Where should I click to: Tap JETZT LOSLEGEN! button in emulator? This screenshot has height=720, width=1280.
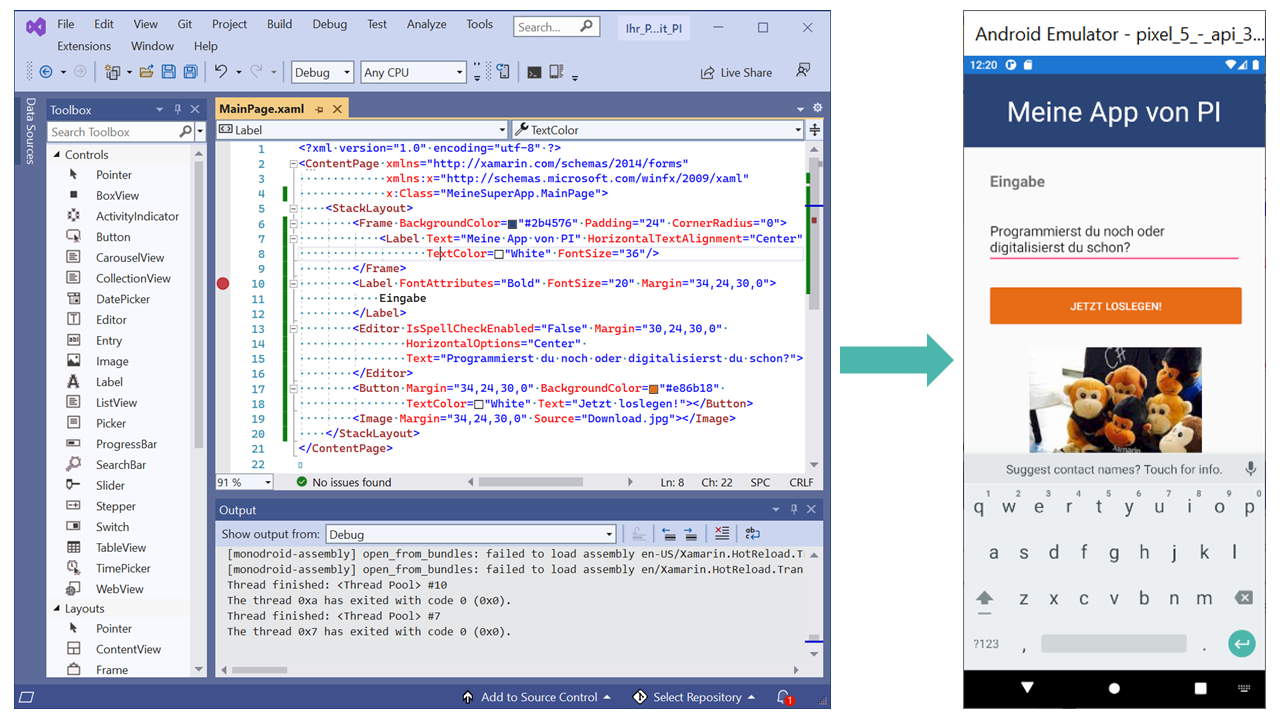(1115, 306)
